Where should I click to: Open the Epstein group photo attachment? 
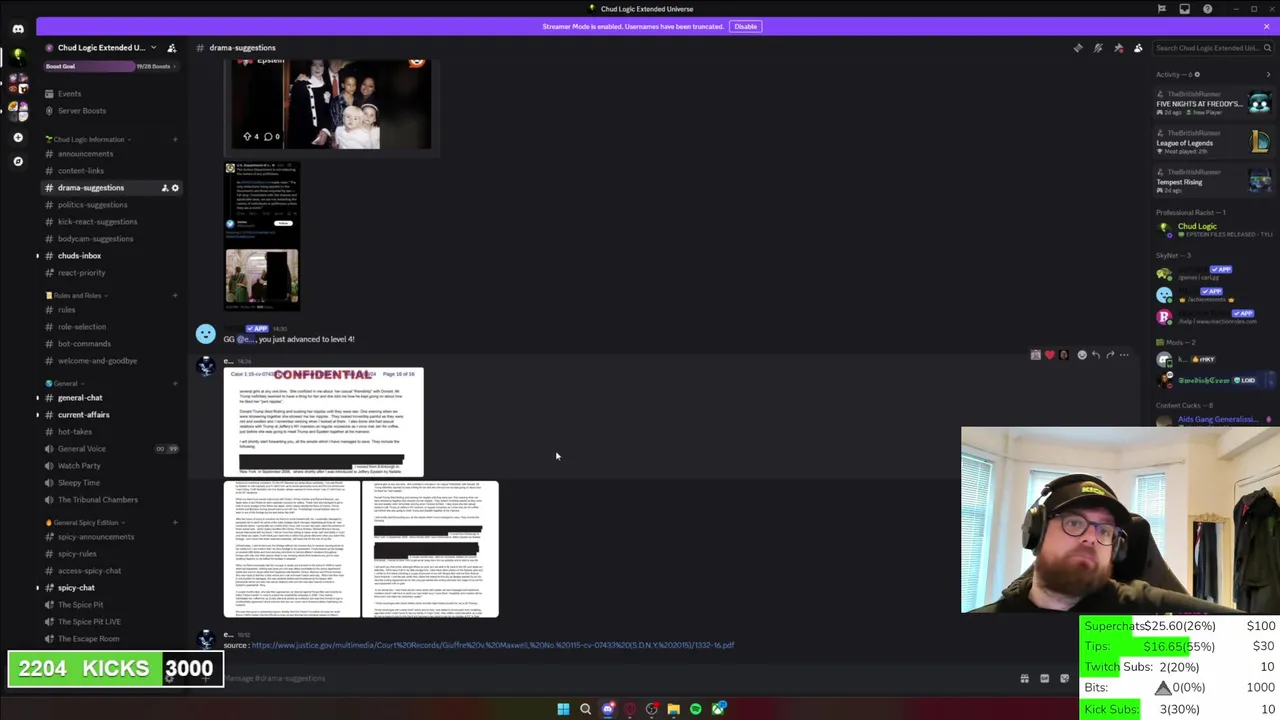click(331, 104)
